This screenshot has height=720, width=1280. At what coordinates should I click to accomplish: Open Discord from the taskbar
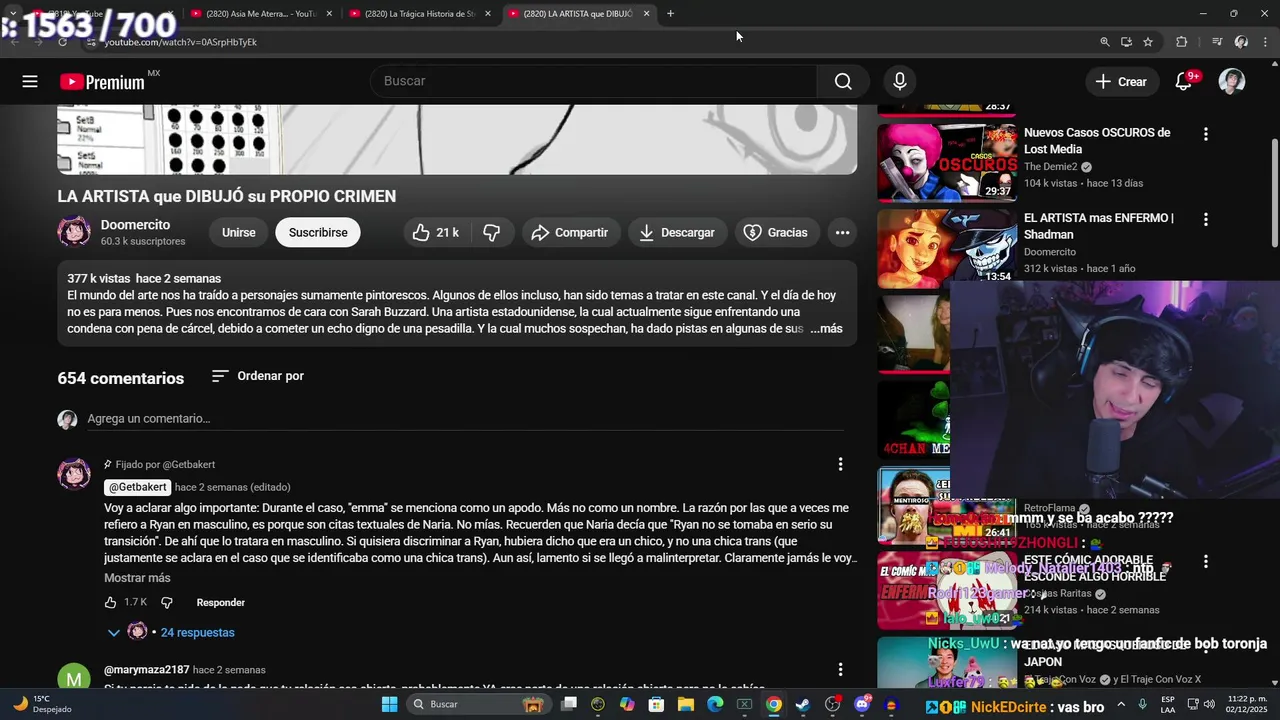(863, 704)
